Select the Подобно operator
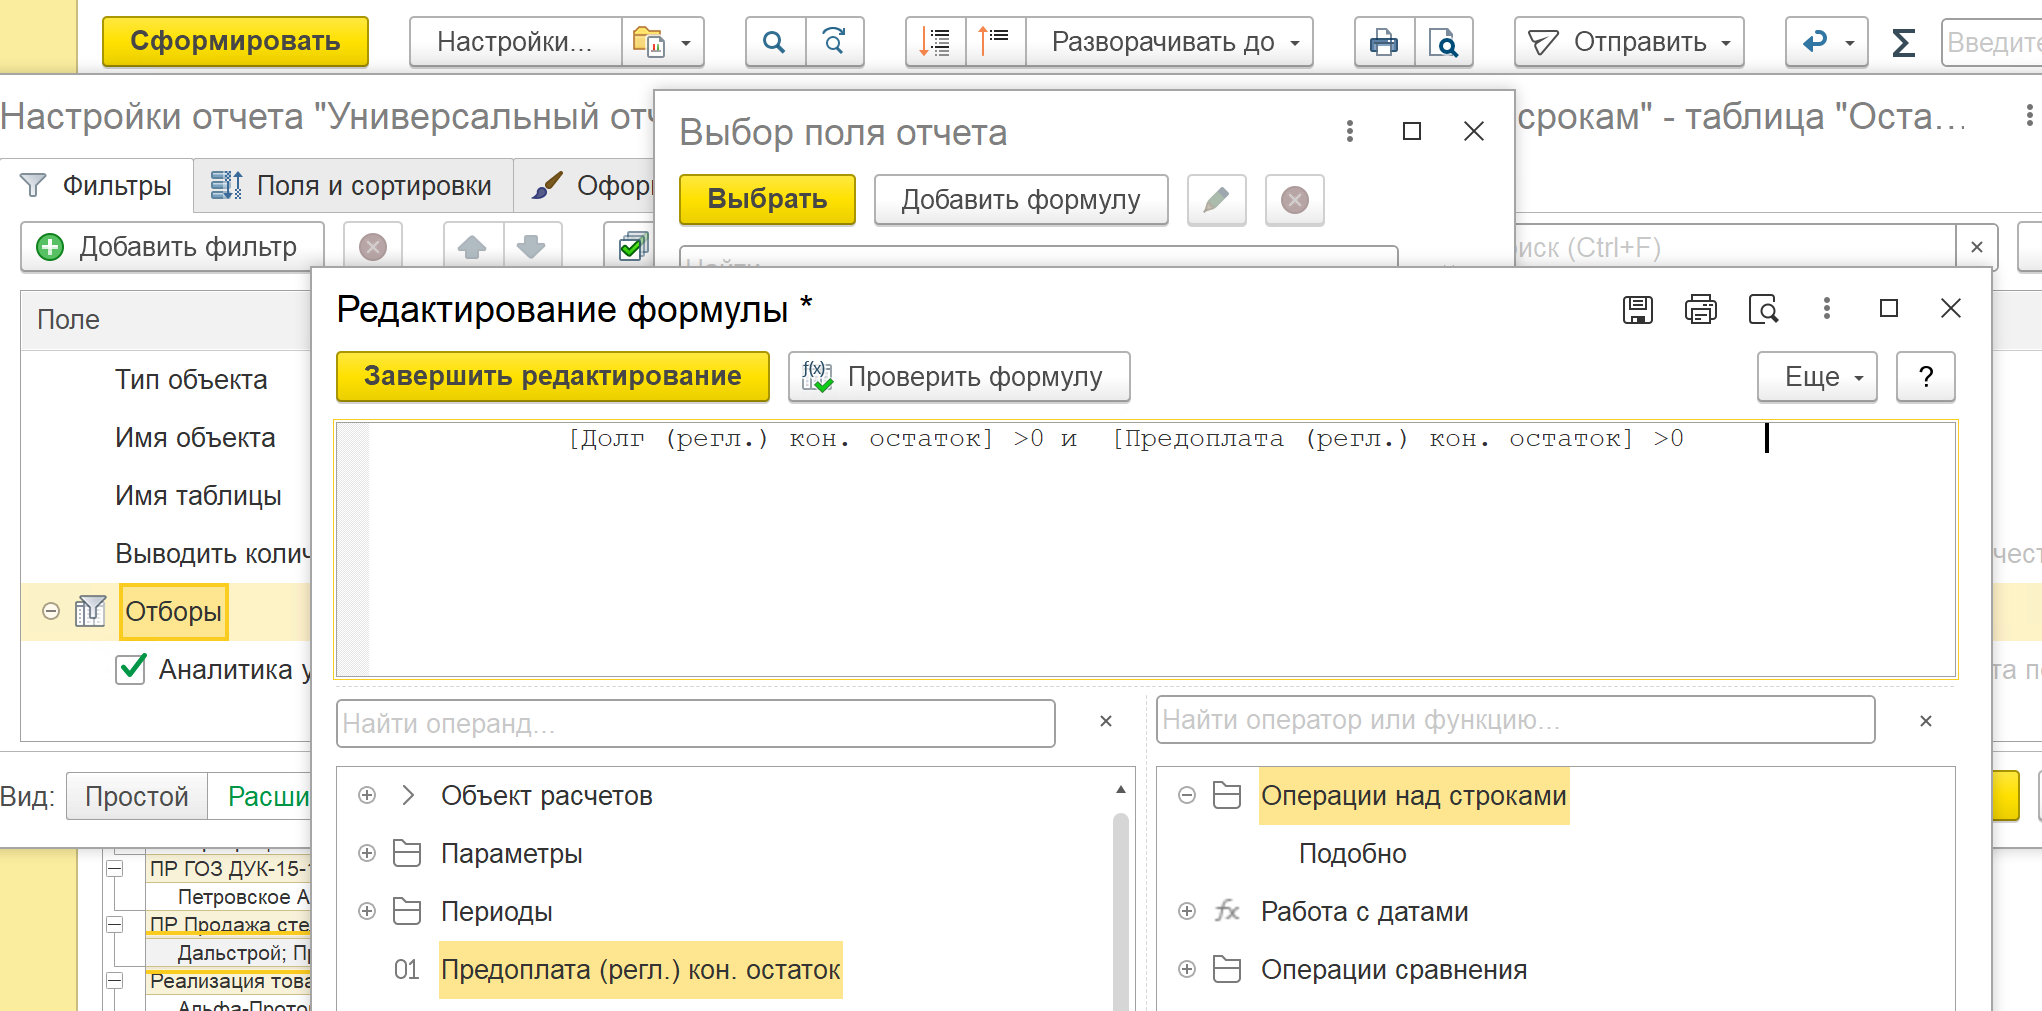This screenshot has height=1011, width=2042. (1352, 854)
